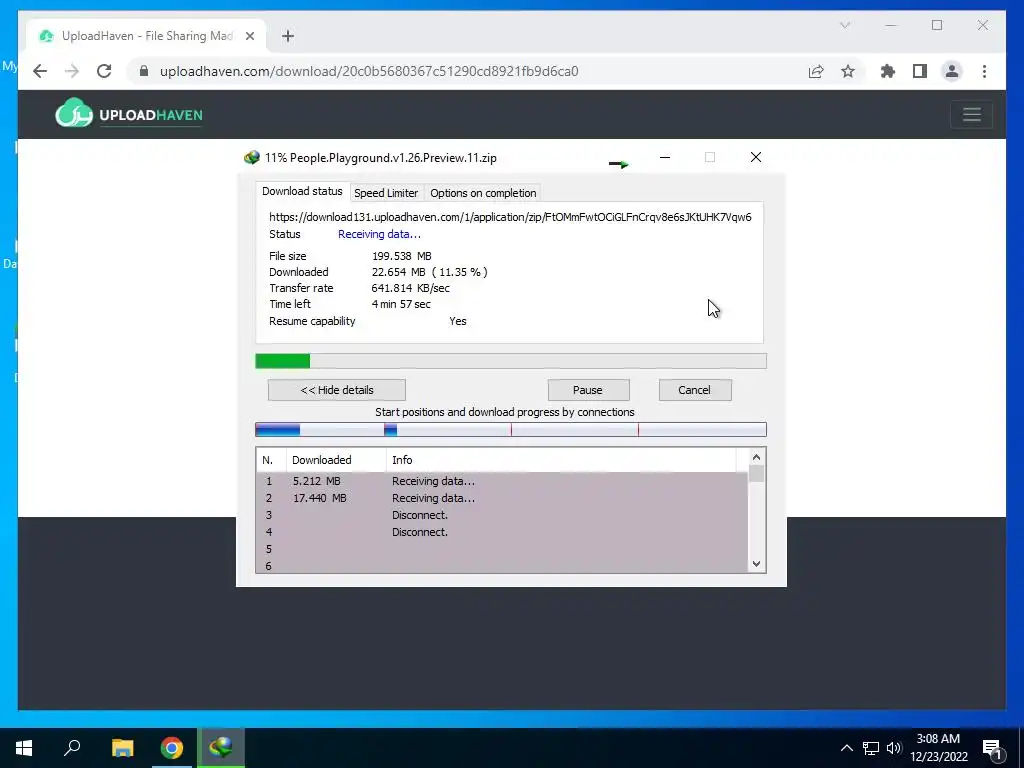Open Windows taskbar search

pos(72,748)
